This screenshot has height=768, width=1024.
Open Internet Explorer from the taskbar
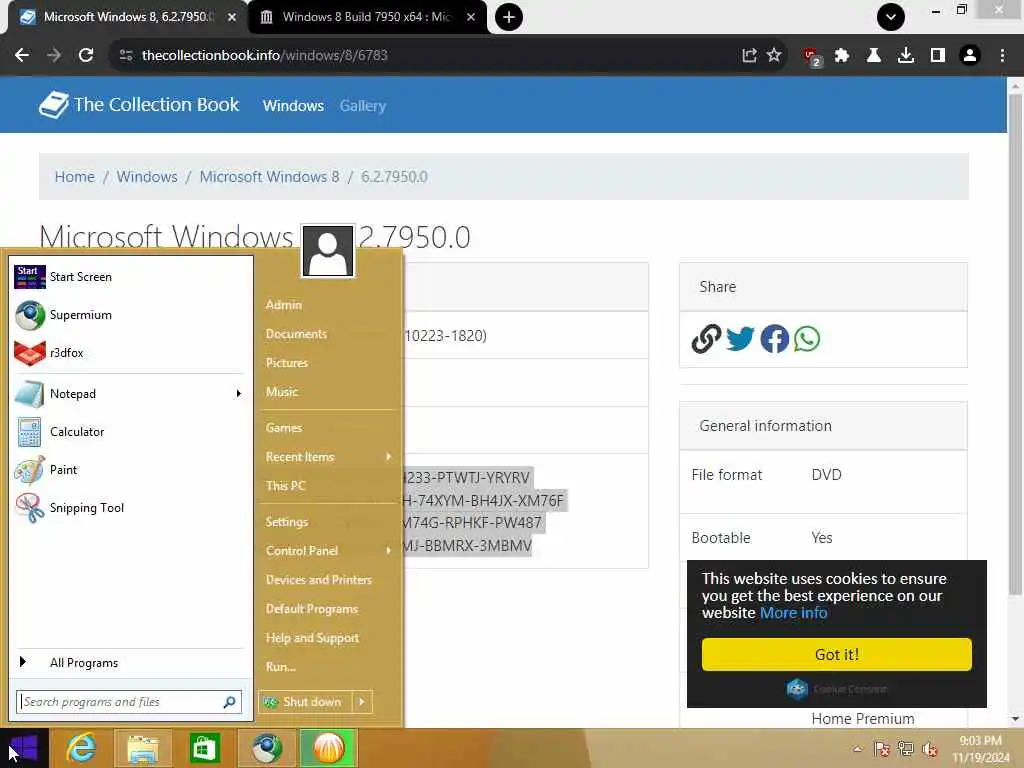coord(81,748)
